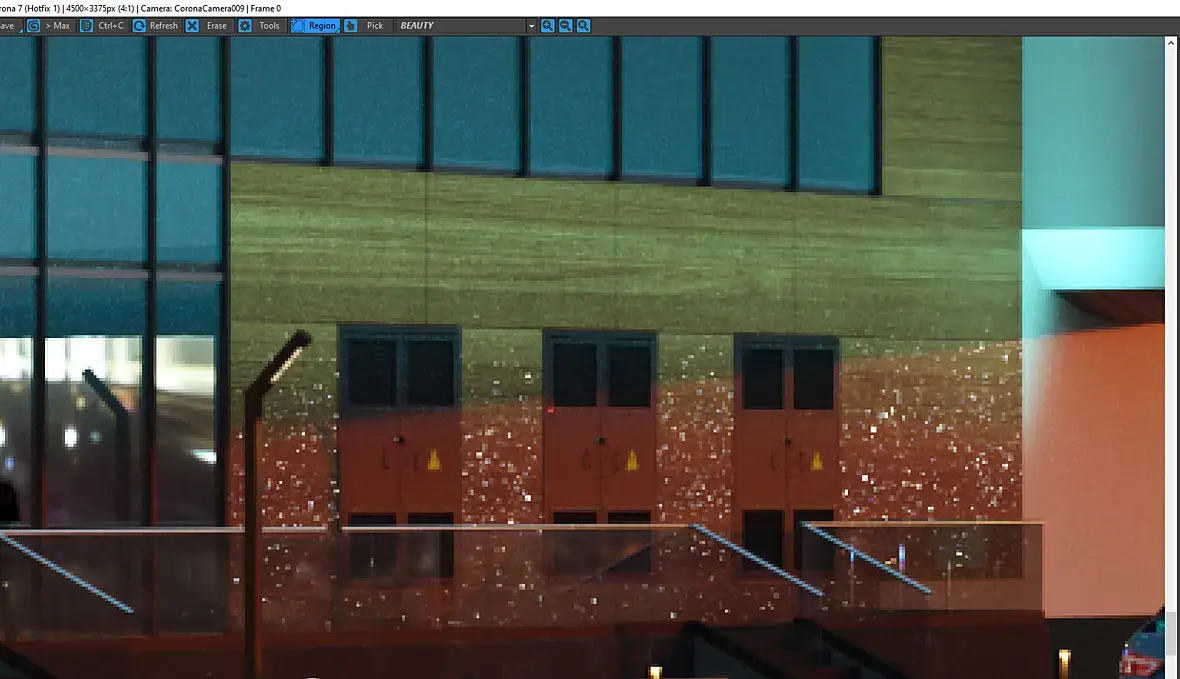Toggle the Region render mode

(x=315, y=26)
